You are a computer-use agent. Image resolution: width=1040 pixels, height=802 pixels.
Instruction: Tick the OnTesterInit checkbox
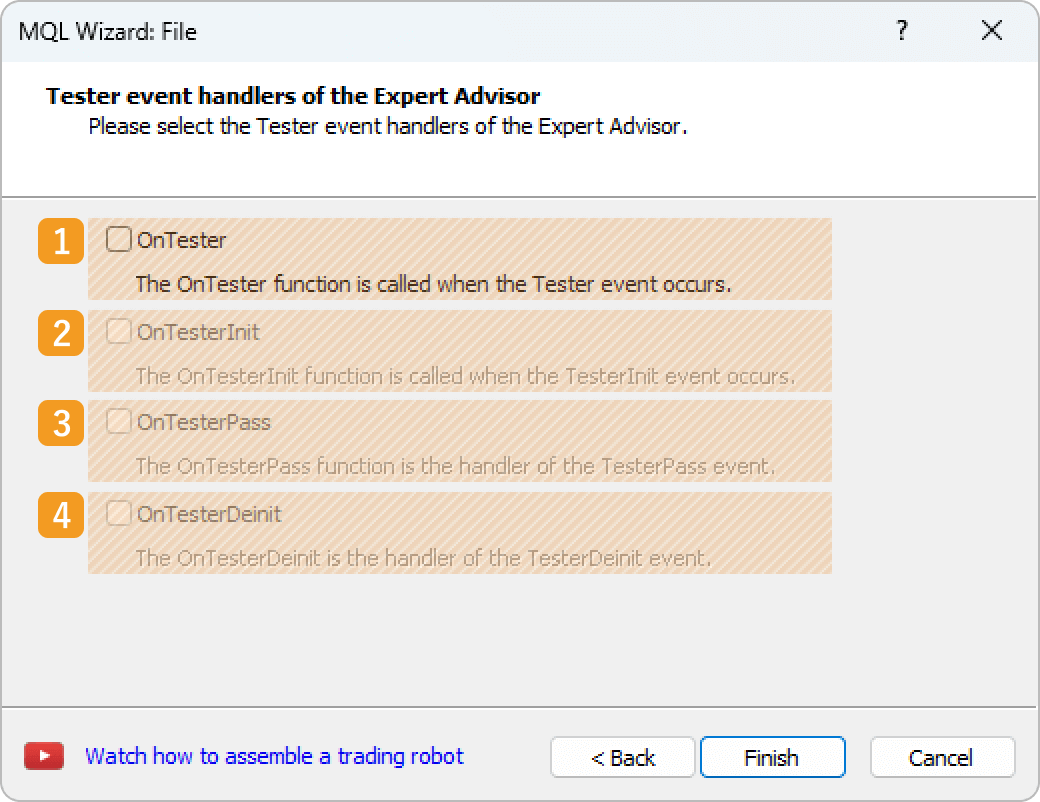[x=119, y=331]
